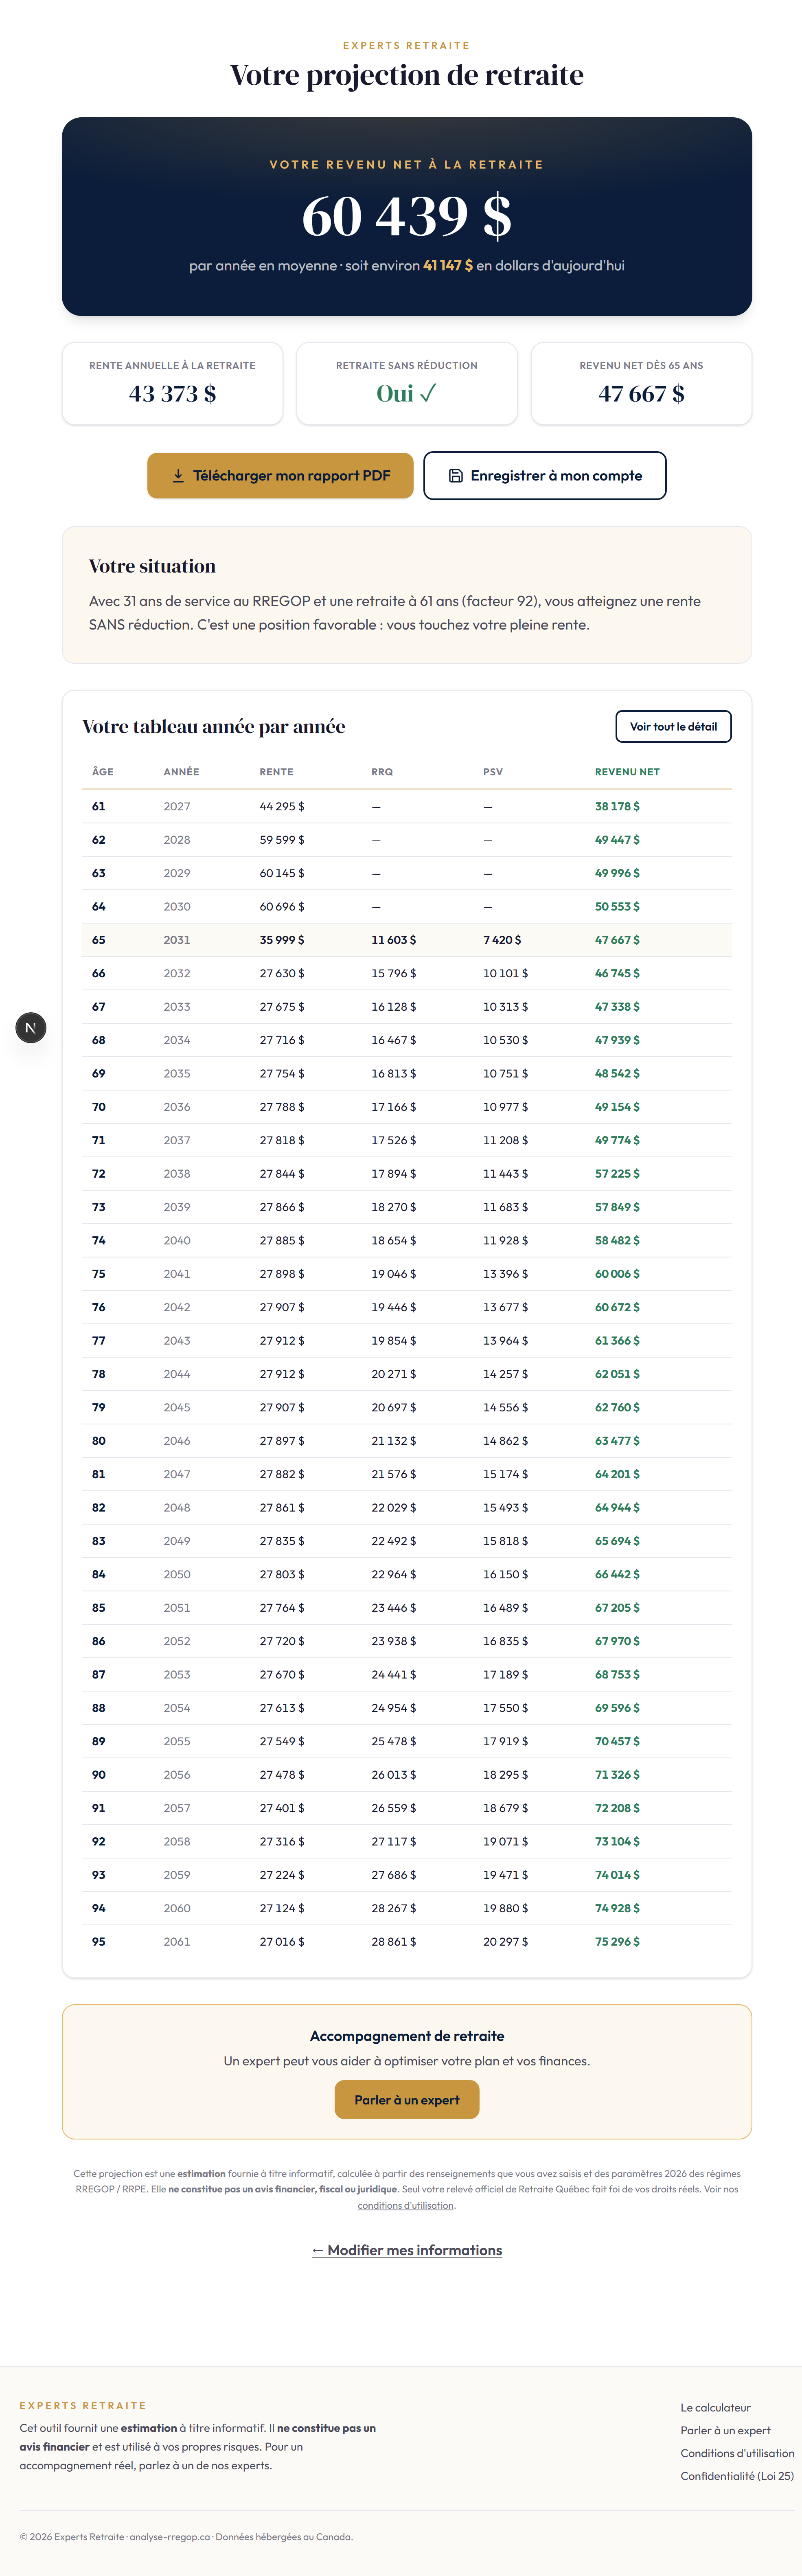Click the 27 117 $ RRQ cell
Screen dimensions: 802x2576
click(x=394, y=1841)
